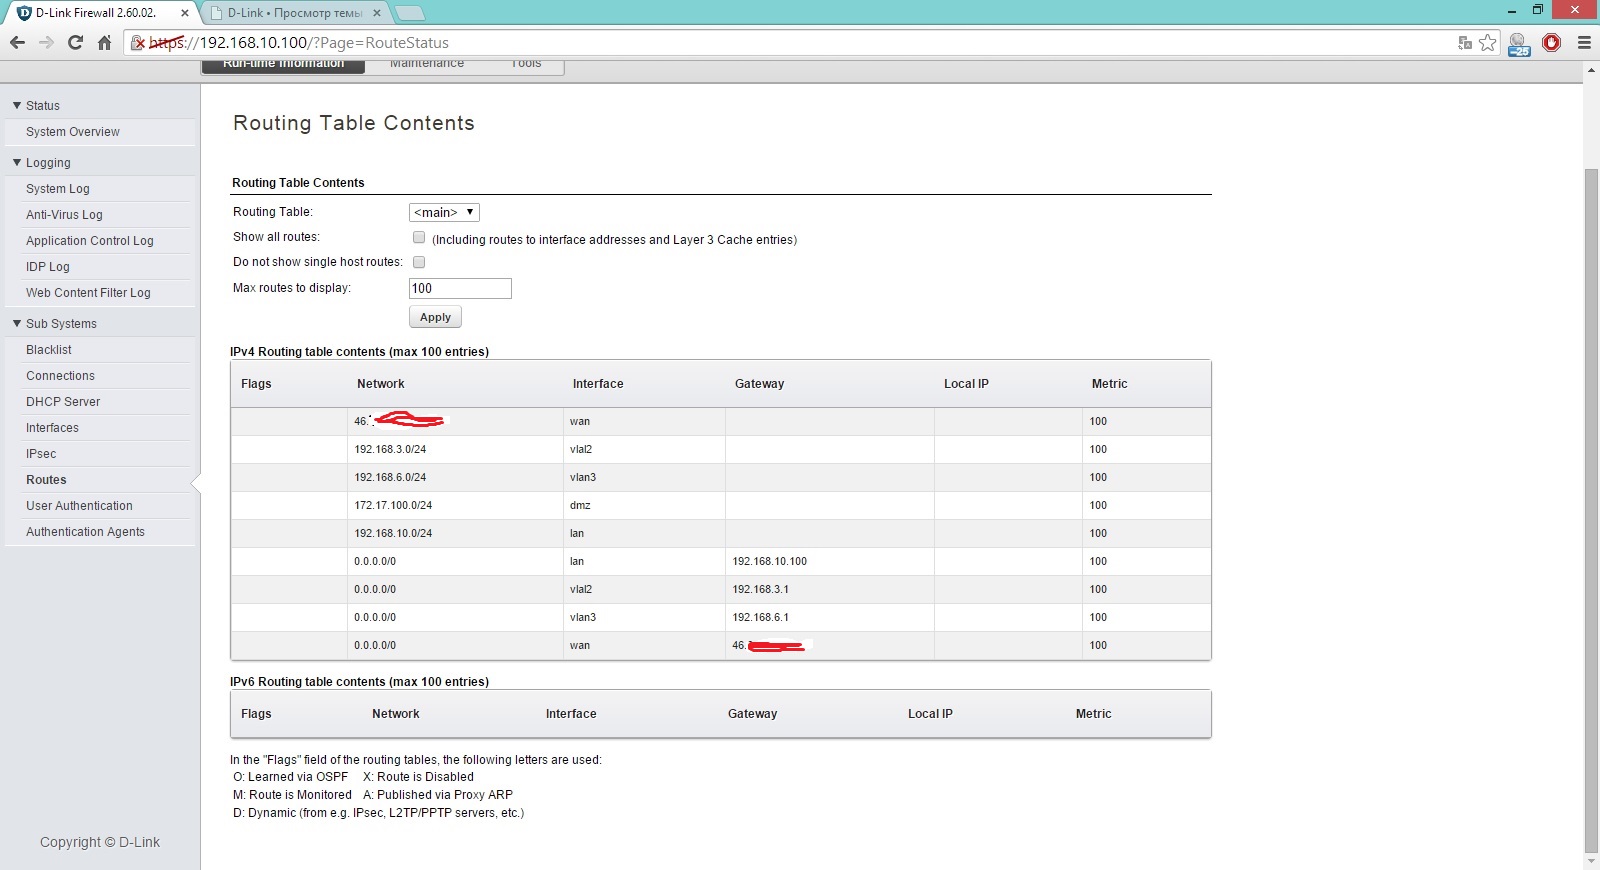1600x870 pixels.
Task: Click the browser back arrow
Action: [17, 42]
